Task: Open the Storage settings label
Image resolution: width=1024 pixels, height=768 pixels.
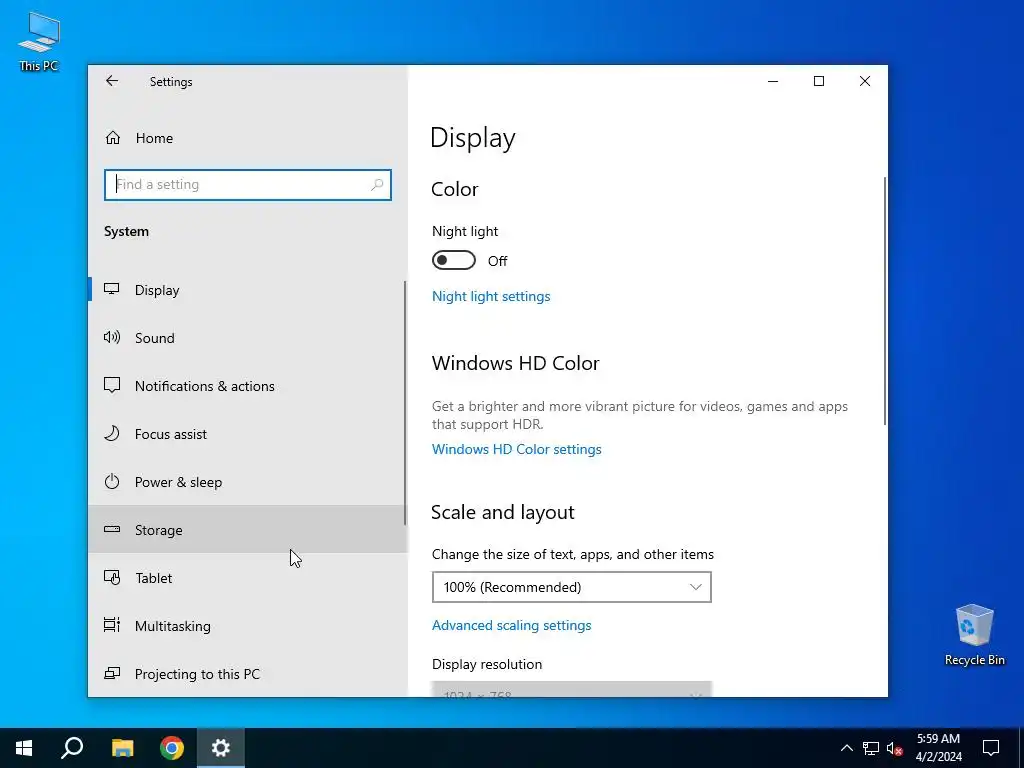Action: pos(159,530)
